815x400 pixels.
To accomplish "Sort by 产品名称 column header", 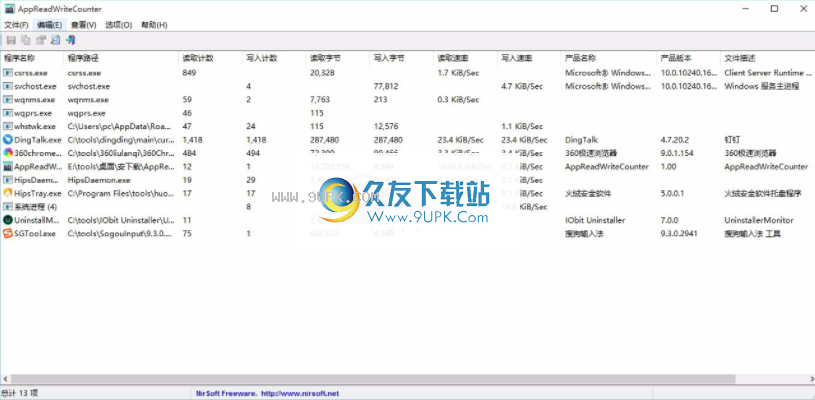I will pos(609,58).
